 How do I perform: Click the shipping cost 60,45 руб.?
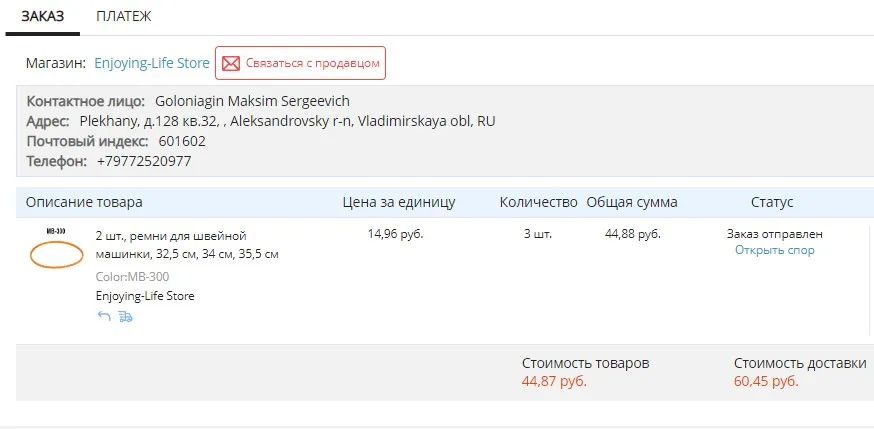766,381
